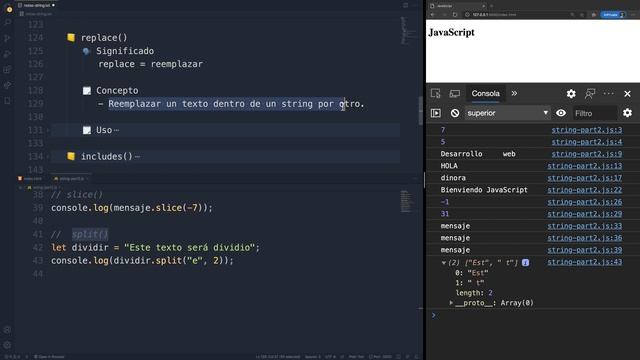
Task: Click the text 'replace = reemplazar'
Action: (x=150, y=64)
